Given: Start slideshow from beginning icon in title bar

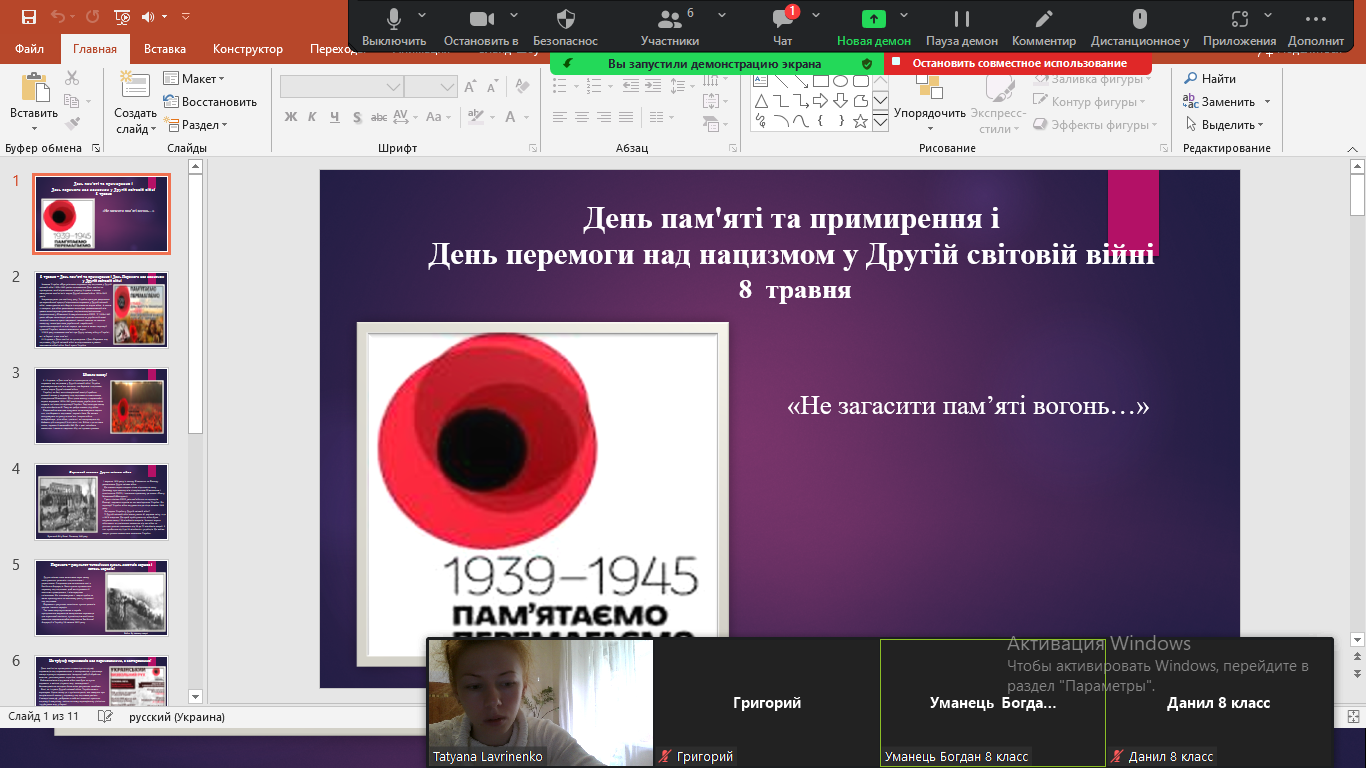Looking at the screenshot, I should pyautogui.click(x=122, y=17).
